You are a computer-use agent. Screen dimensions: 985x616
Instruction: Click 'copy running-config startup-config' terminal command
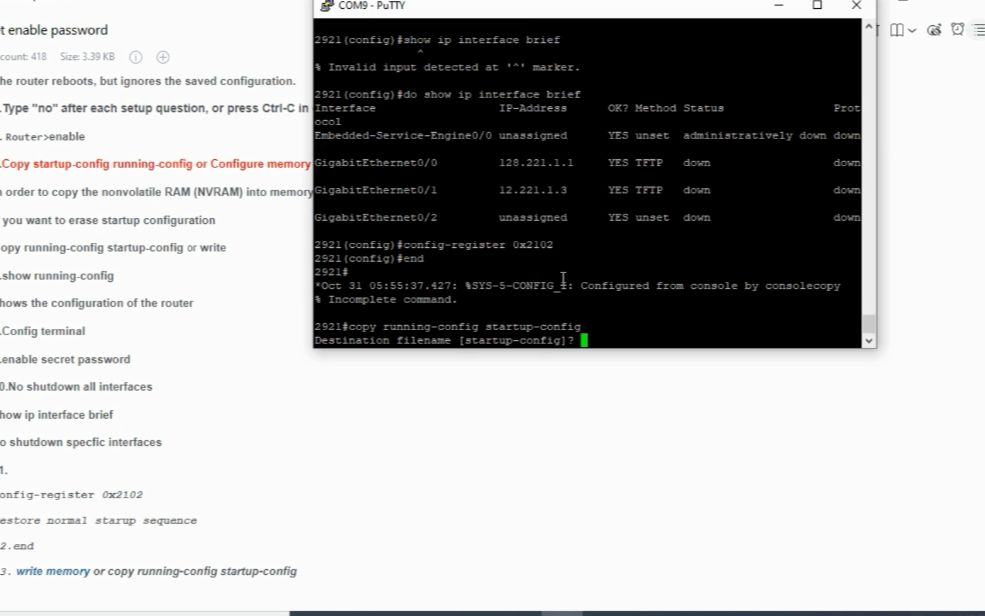464,327
